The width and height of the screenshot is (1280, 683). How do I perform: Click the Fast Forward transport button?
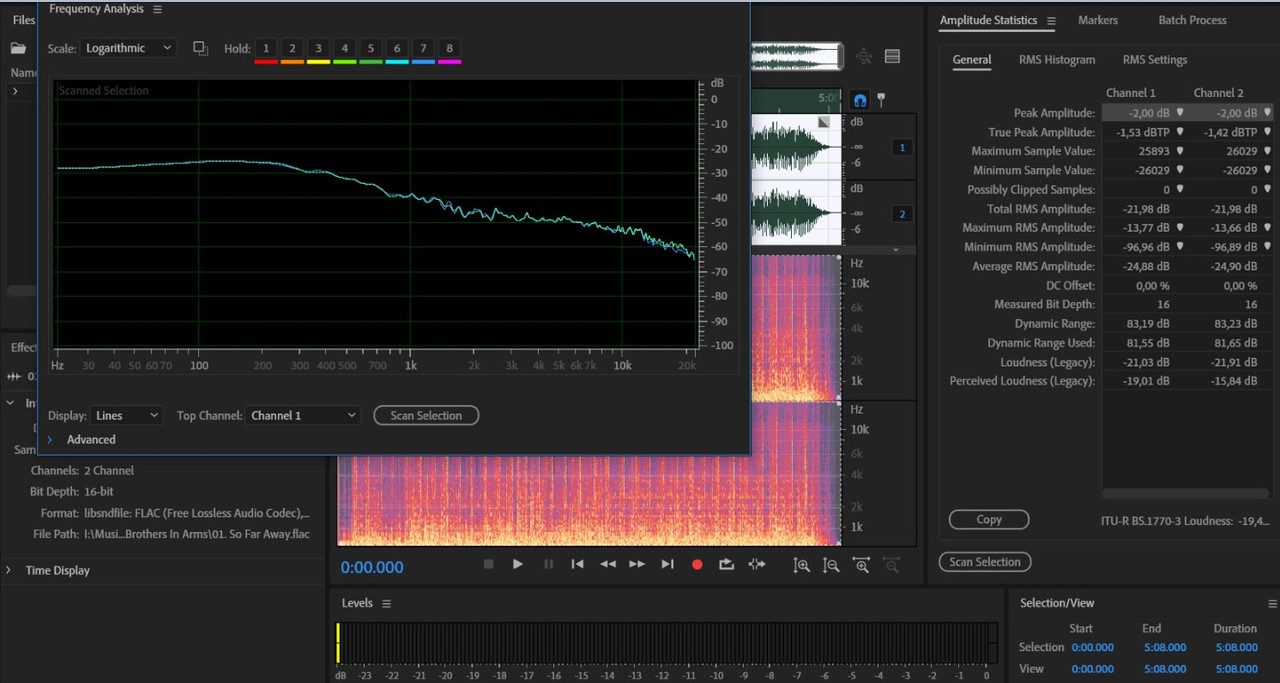(x=637, y=564)
